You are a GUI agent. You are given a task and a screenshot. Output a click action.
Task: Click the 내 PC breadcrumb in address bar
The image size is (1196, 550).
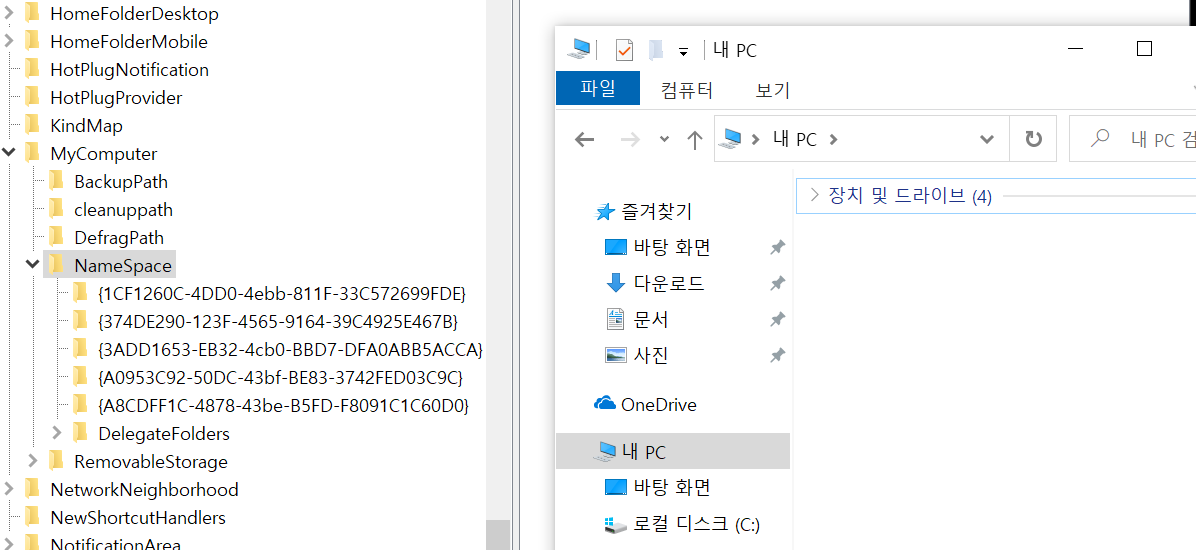pyautogui.click(x=795, y=140)
